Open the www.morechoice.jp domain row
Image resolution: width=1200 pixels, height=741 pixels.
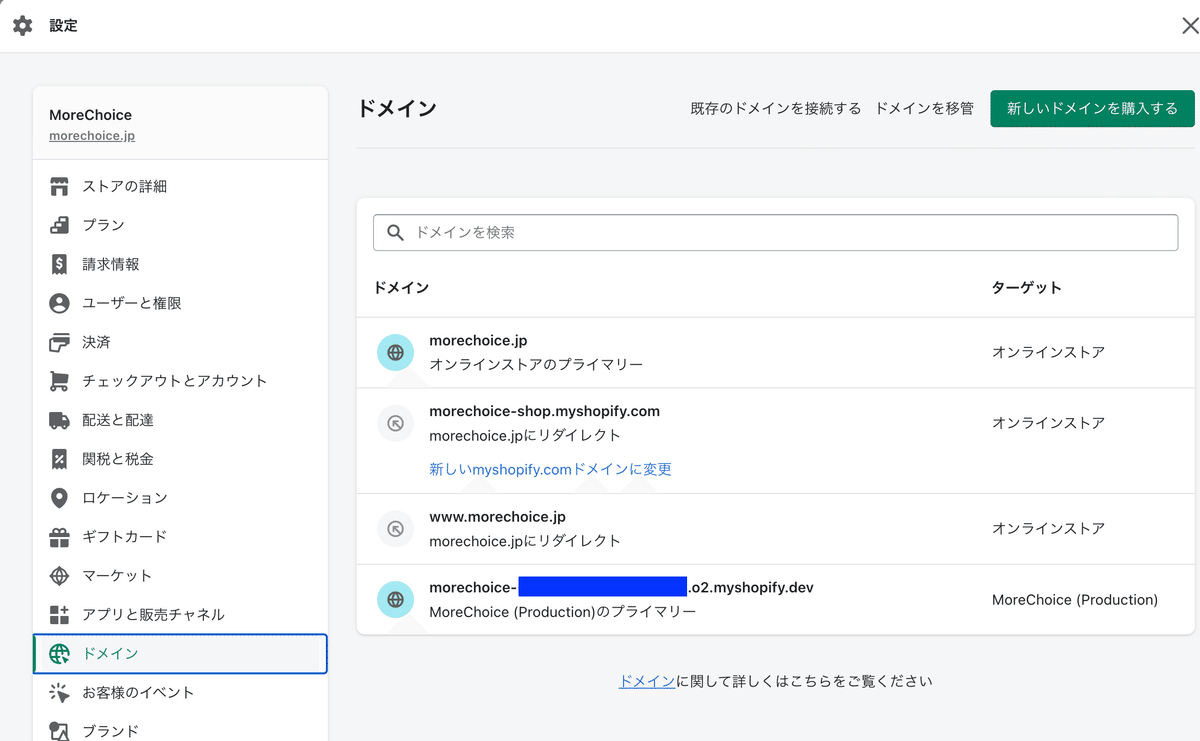pos(775,529)
